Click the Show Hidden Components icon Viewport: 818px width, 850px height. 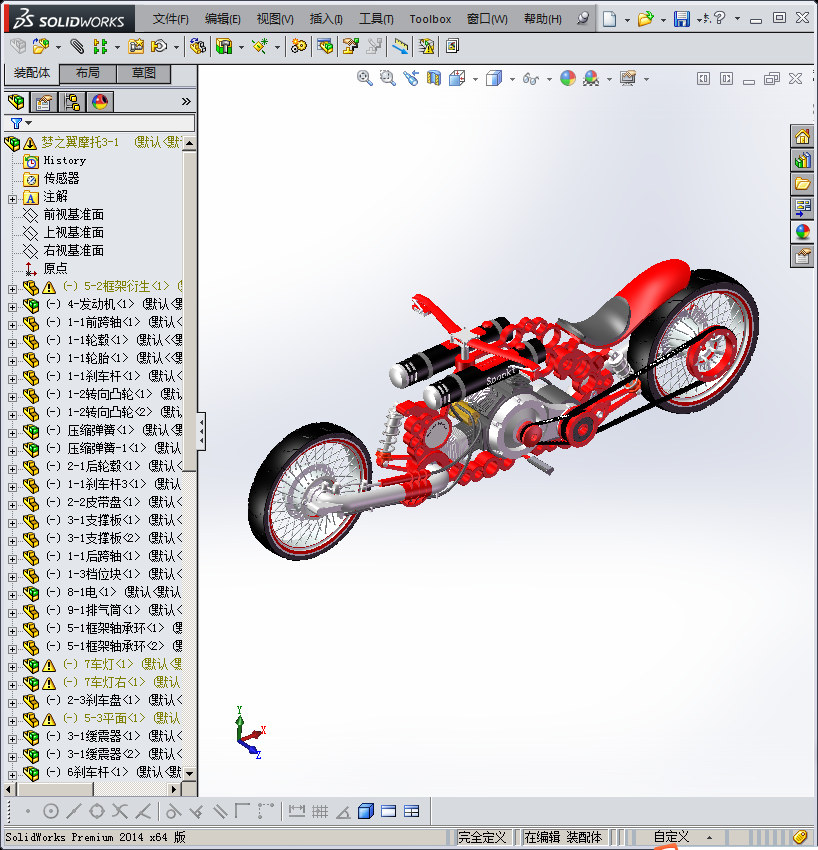point(198,47)
